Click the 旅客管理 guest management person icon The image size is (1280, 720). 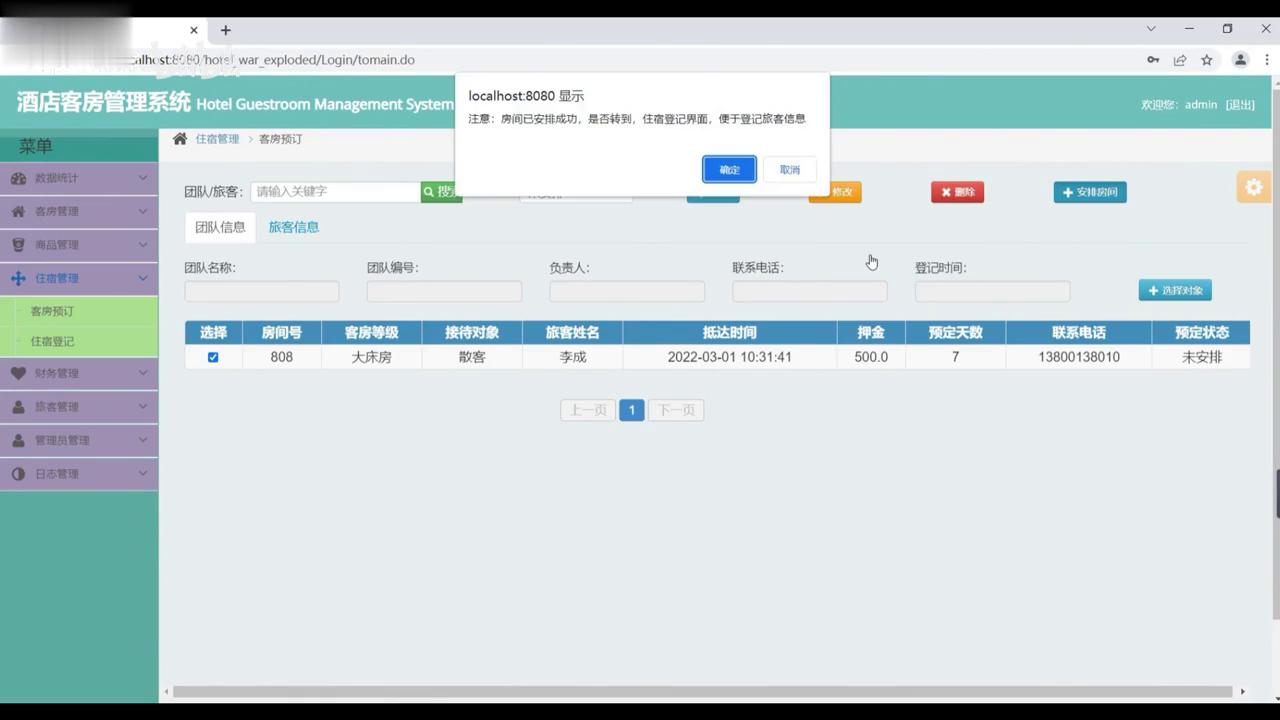(17, 406)
